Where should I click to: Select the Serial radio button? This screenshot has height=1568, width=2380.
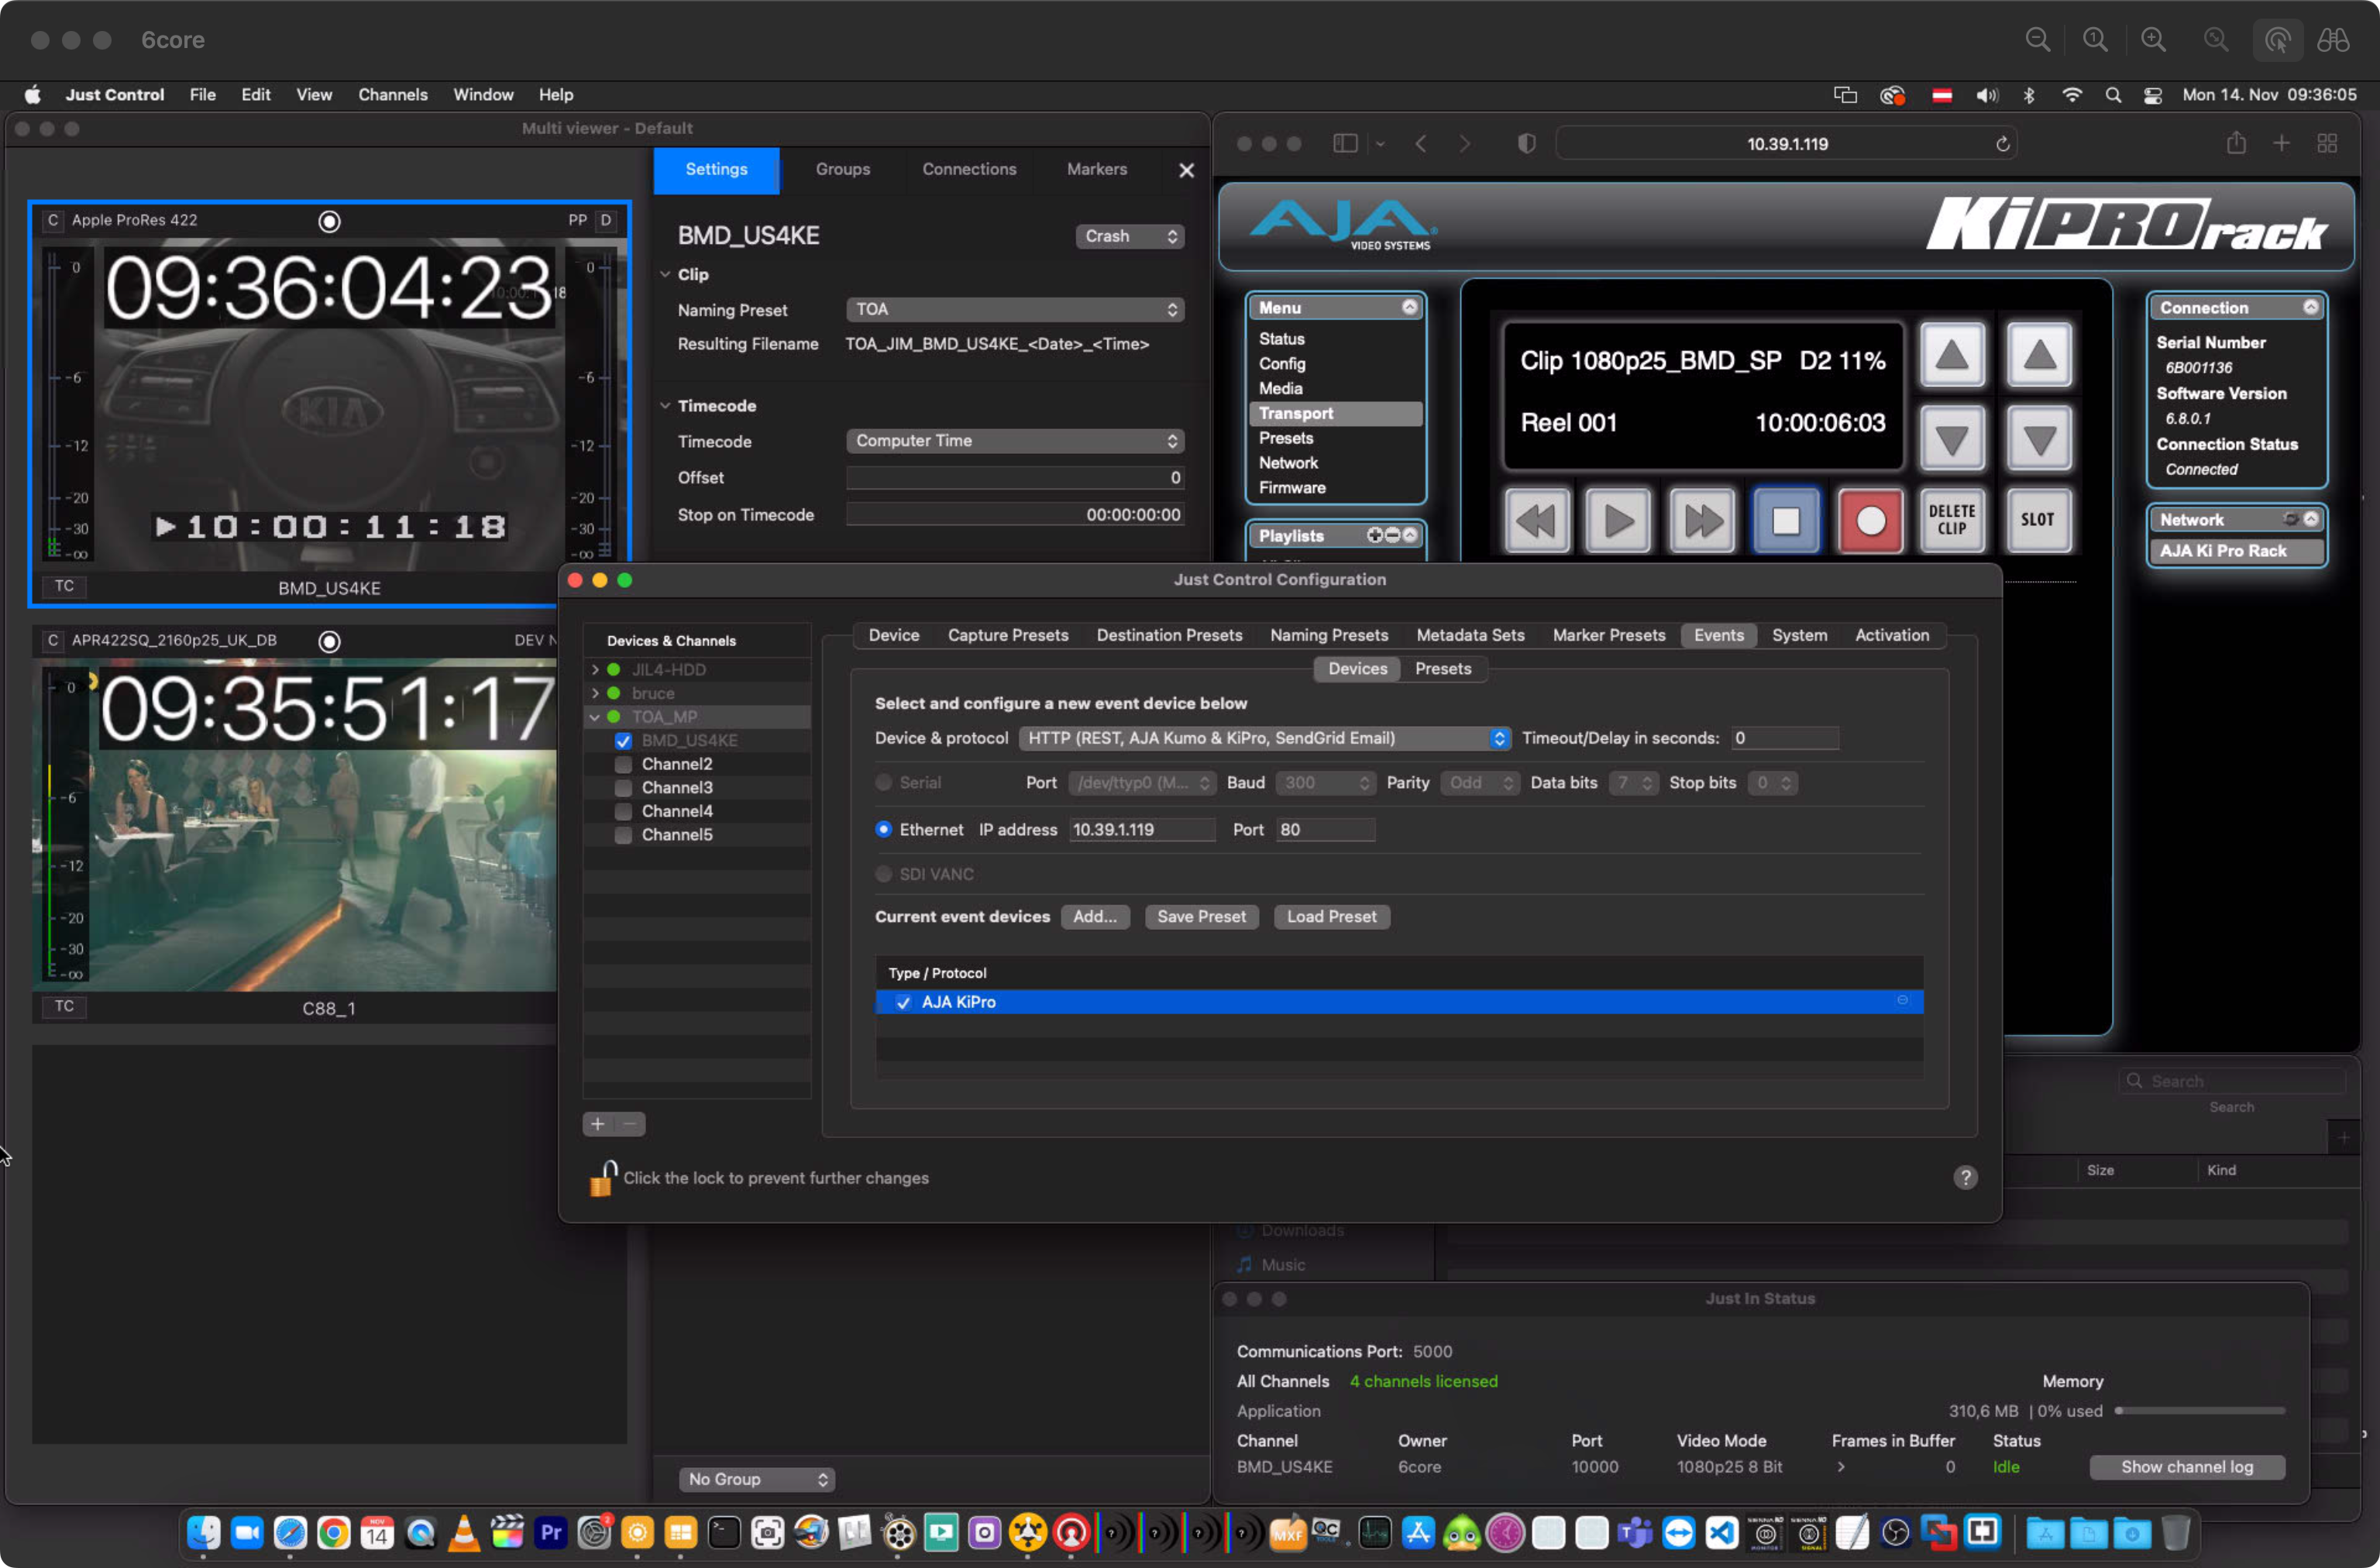click(883, 782)
